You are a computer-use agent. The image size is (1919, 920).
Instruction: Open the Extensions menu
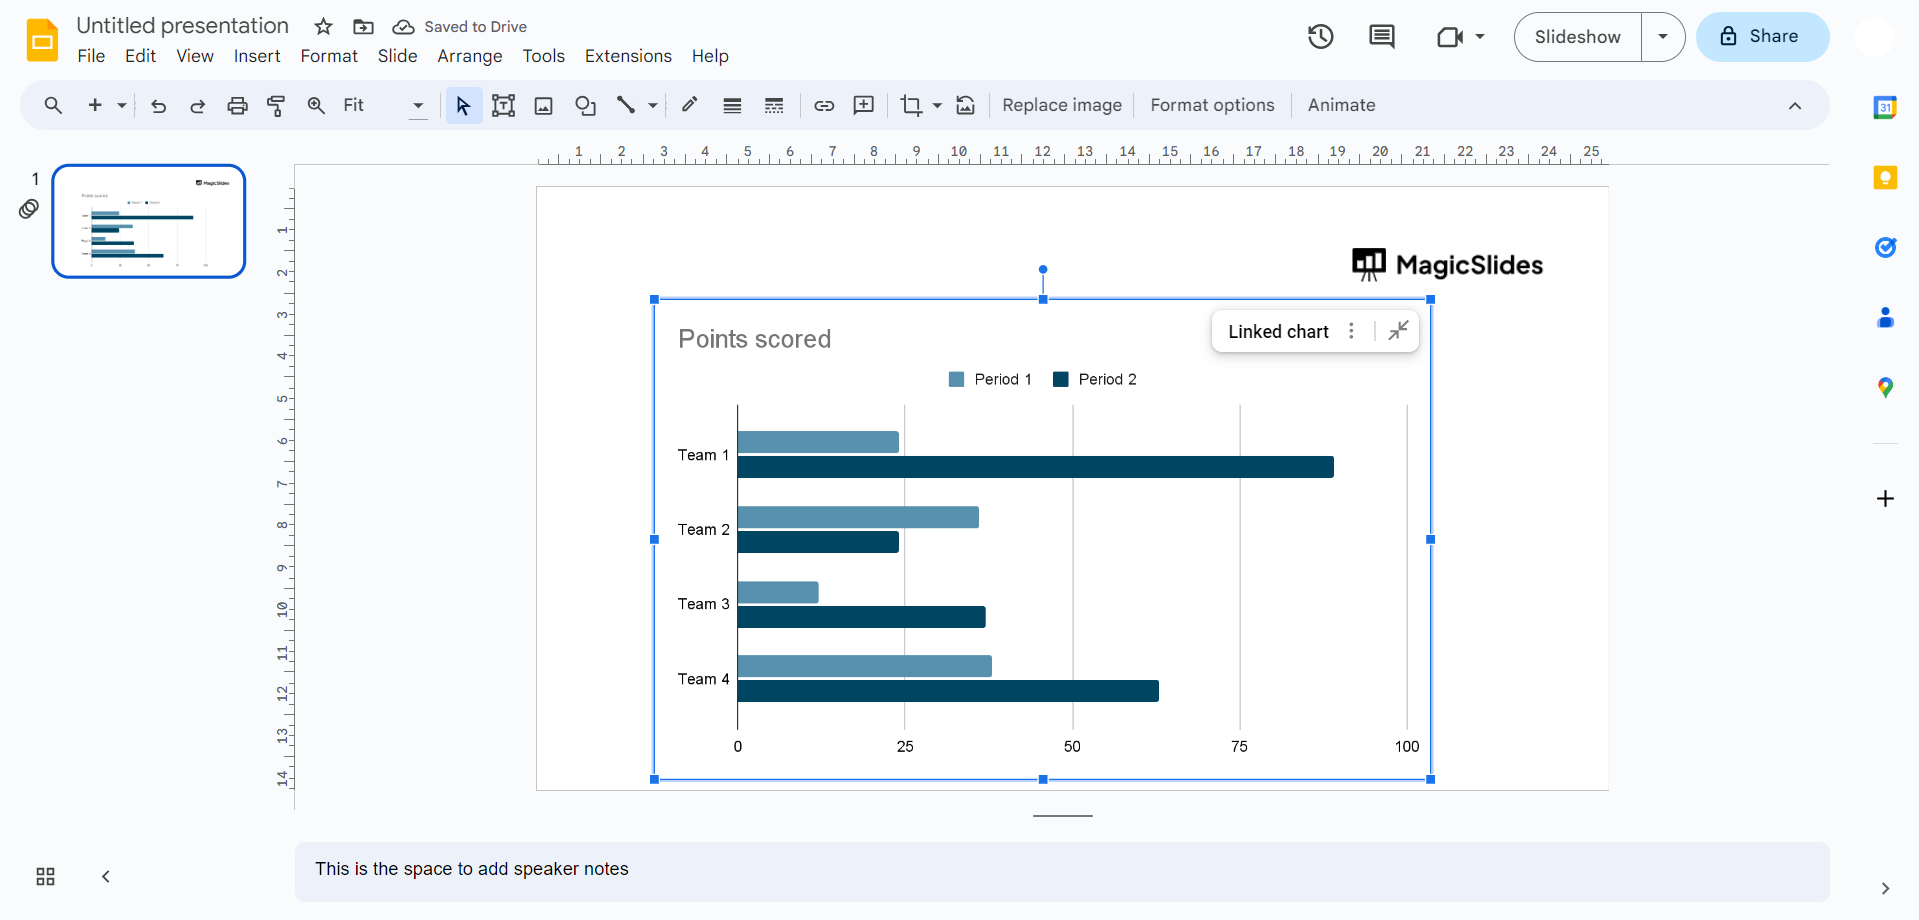pyautogui.click(x=628, y=56)
